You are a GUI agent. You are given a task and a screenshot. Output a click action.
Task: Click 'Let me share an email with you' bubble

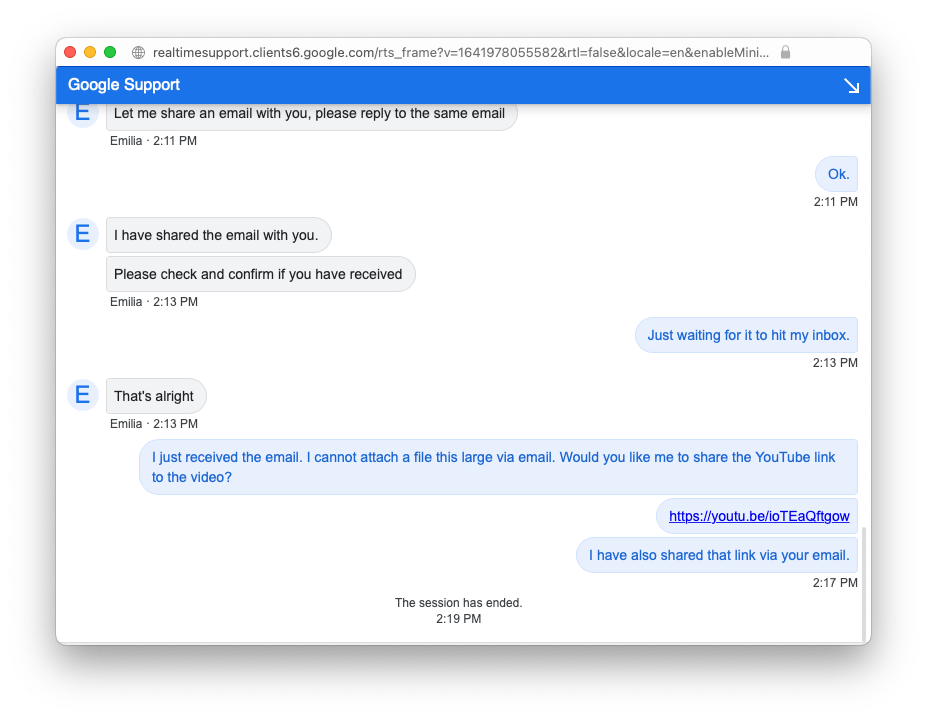coord(310,114)
